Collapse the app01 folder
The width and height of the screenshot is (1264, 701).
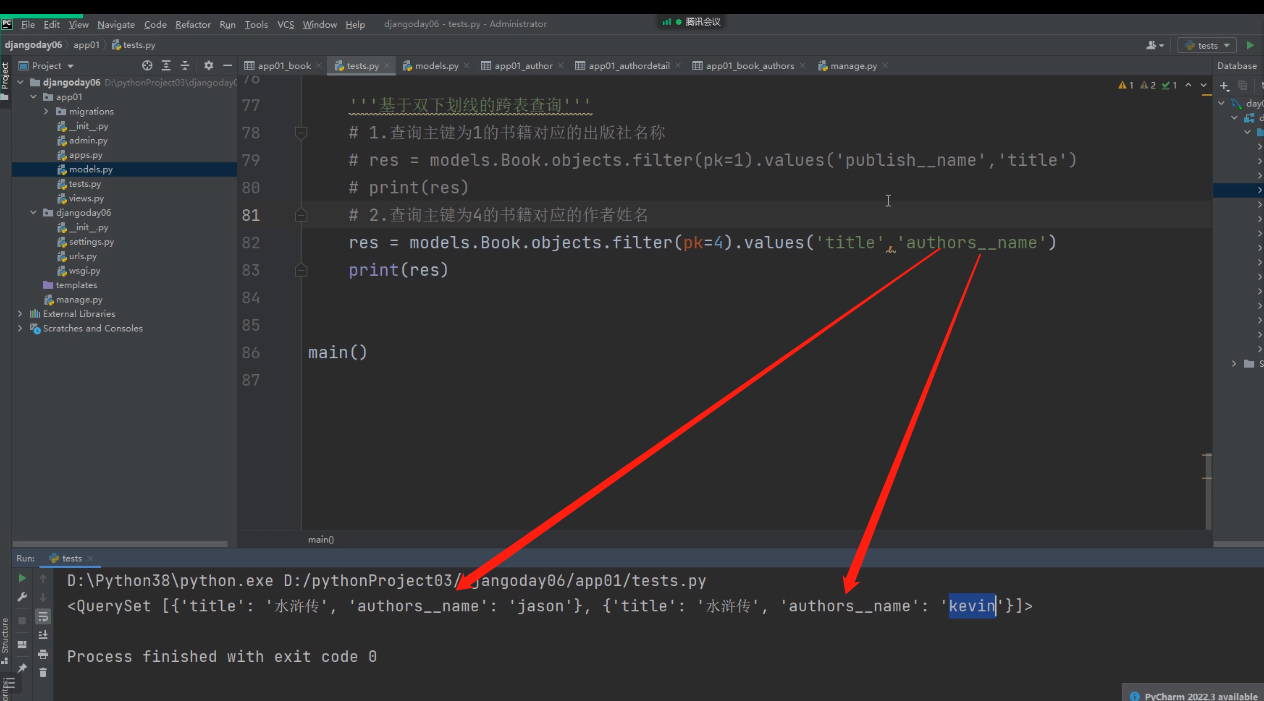tap(34, 97)
